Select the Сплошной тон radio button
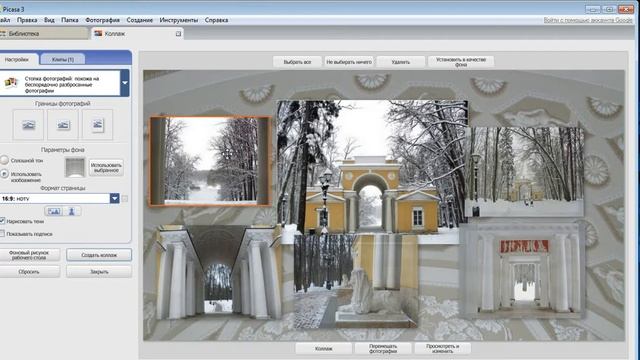The height and width of the screenshot is (360, 640). pyautogui.click(x=4, y=160)
